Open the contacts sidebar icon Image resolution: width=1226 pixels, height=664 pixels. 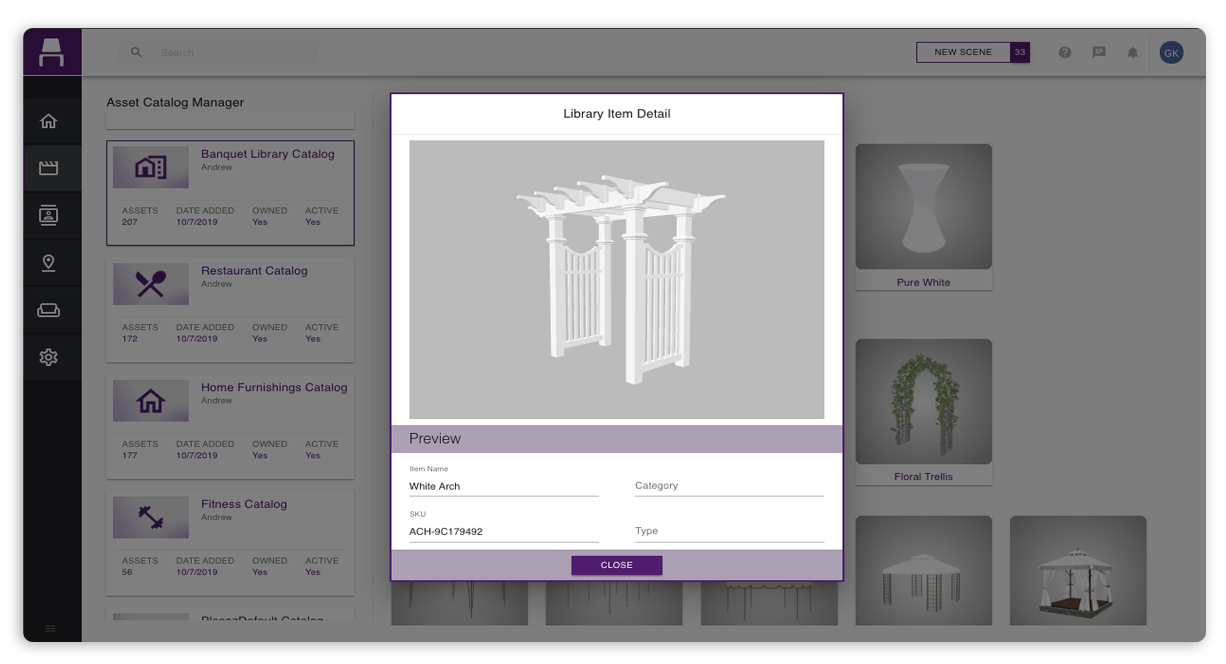tap(48, 215)
